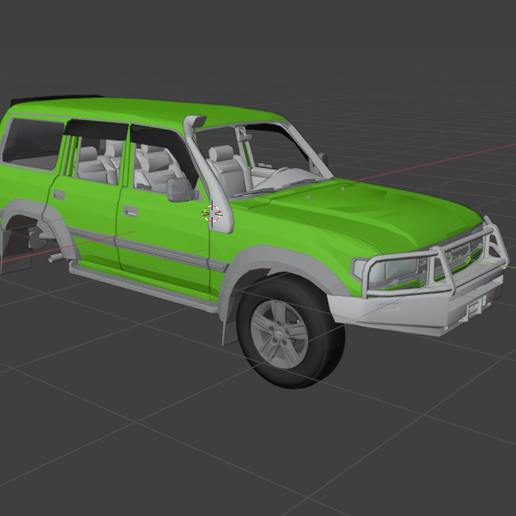
Task: Select the green roof of the SUV
Action: (147, 112)
